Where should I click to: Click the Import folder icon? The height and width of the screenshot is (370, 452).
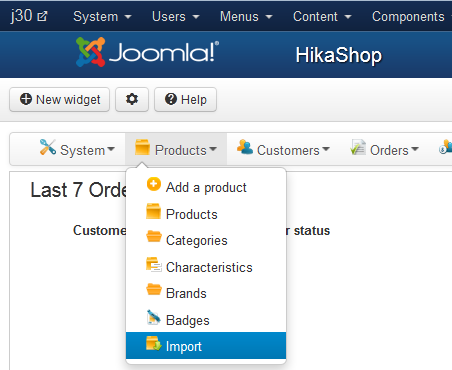154,344
